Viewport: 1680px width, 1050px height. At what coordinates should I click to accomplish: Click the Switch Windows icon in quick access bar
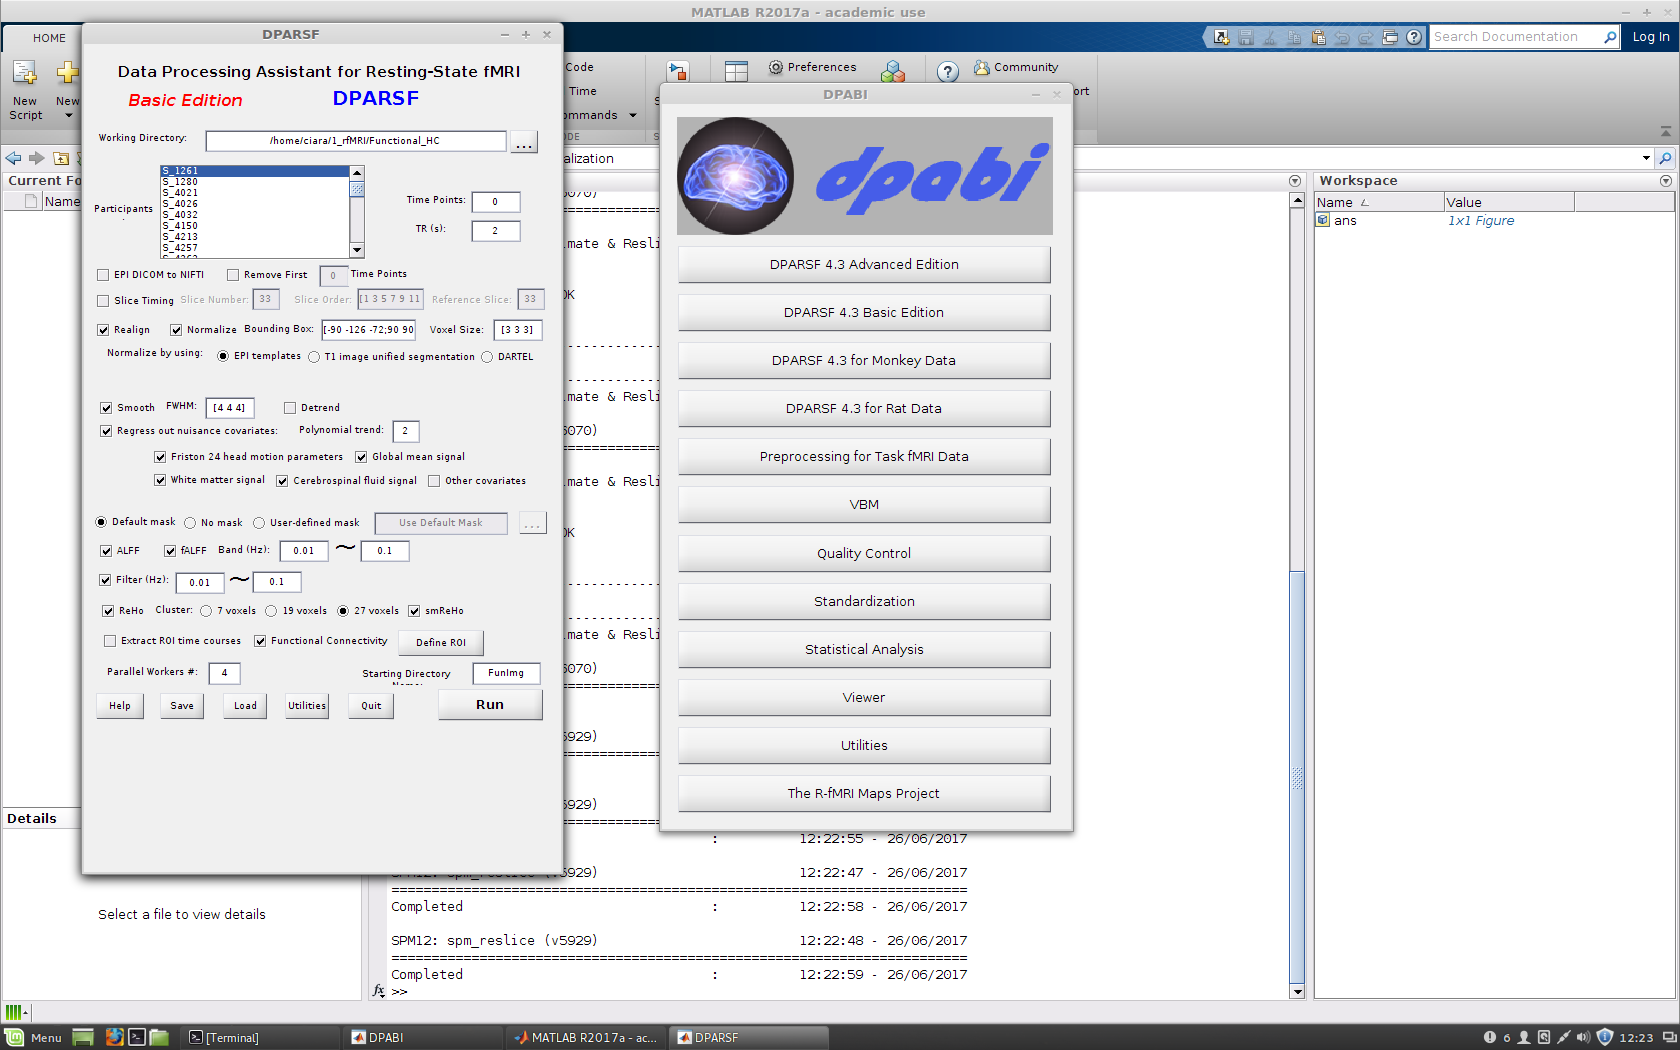click(1390, 37)
